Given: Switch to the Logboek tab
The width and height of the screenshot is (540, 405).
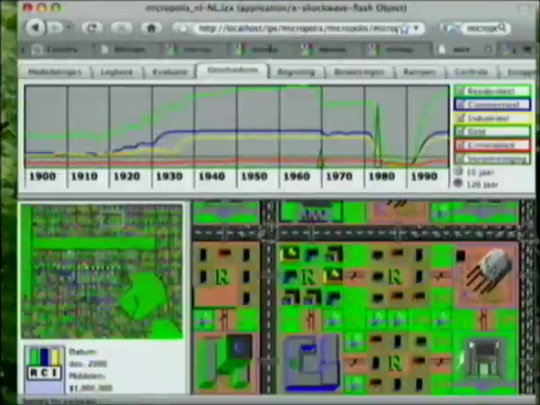Looking at the screenshot, I should tap(116, 72).
